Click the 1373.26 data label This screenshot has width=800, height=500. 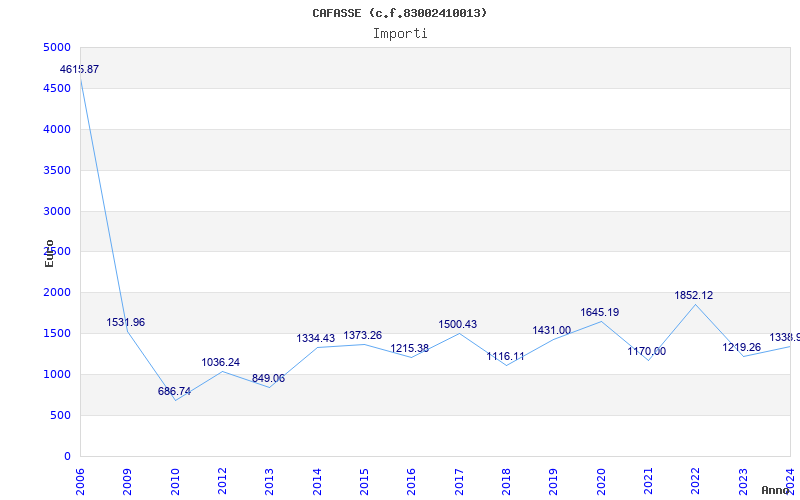(363, 335)
